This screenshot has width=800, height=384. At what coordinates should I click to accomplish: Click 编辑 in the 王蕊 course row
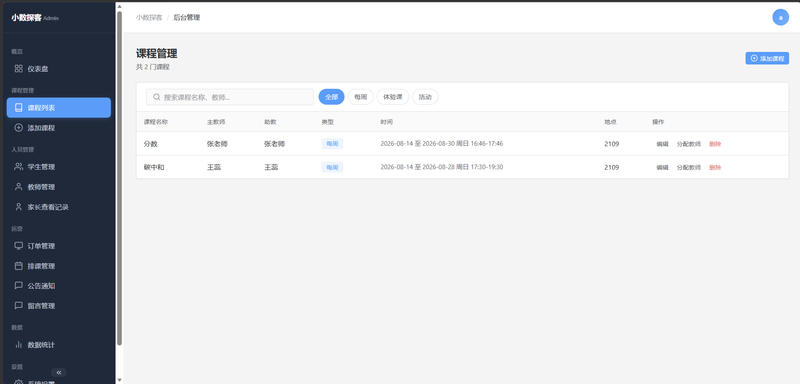(662, 167)
